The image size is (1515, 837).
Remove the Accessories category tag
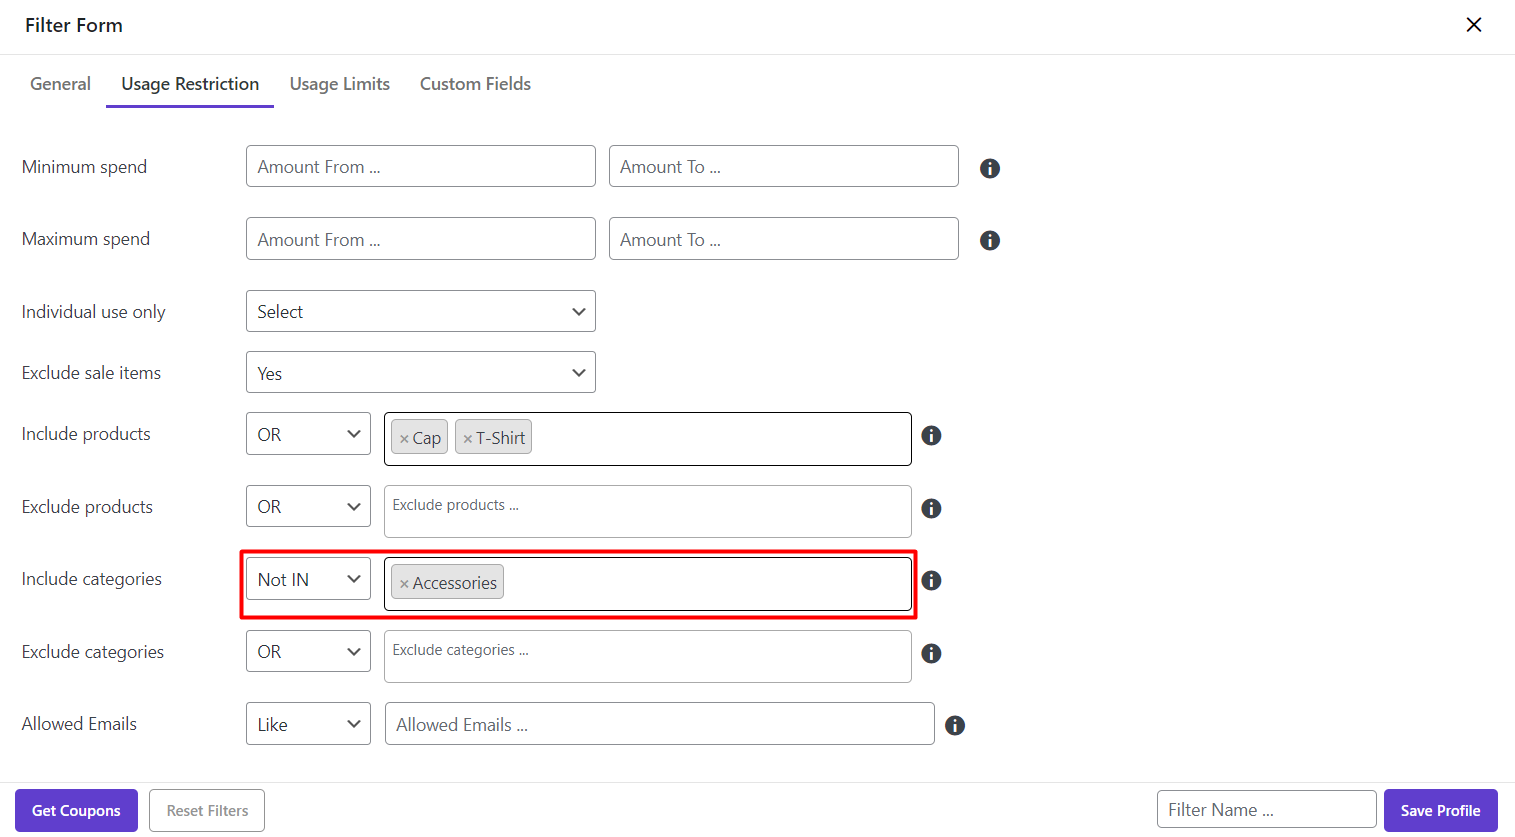click(x=404, y=584)
